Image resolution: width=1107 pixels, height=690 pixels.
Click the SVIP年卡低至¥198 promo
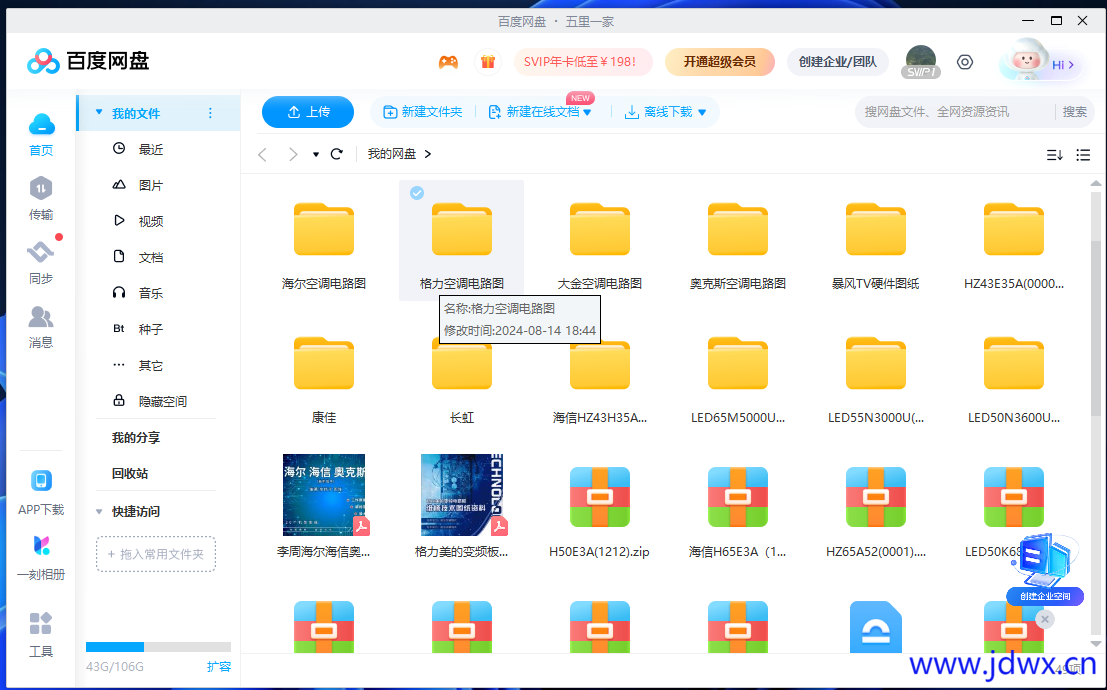(583, 62)
